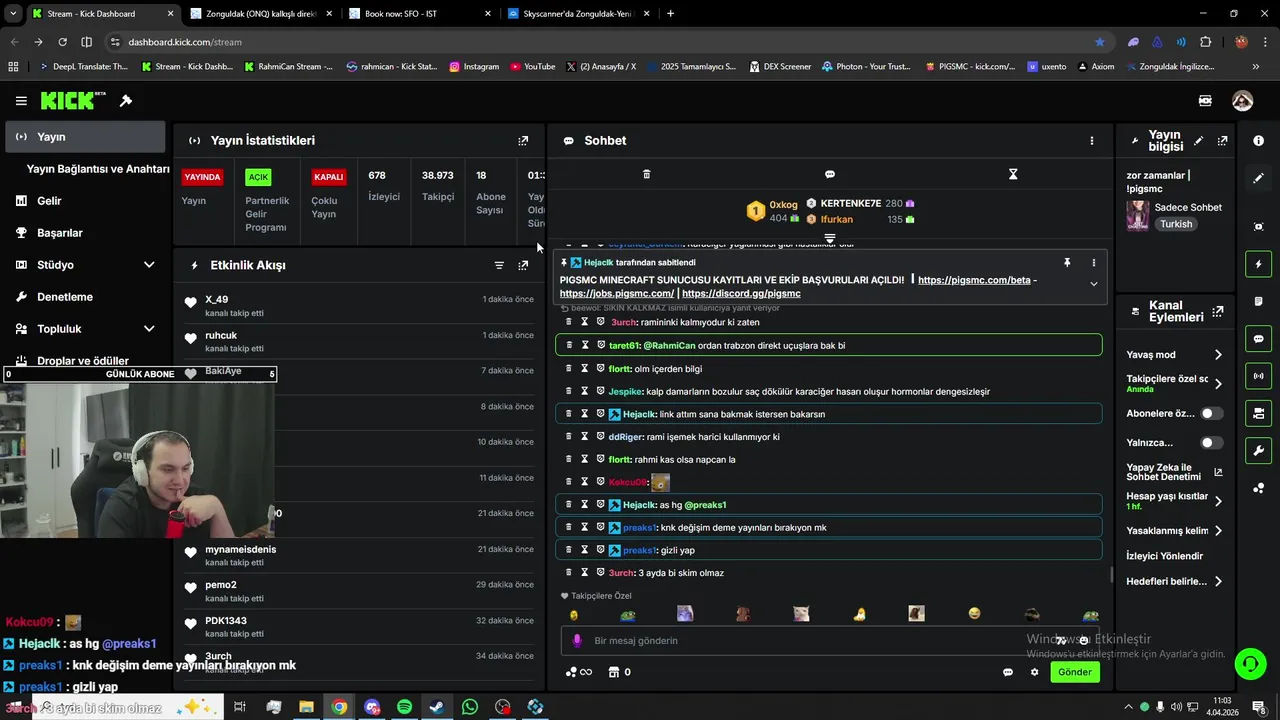This screenshot has width=1280, height=720.
Task: Pop out the Etkinlik Akışı panel
Action: (x=523, y=265)
